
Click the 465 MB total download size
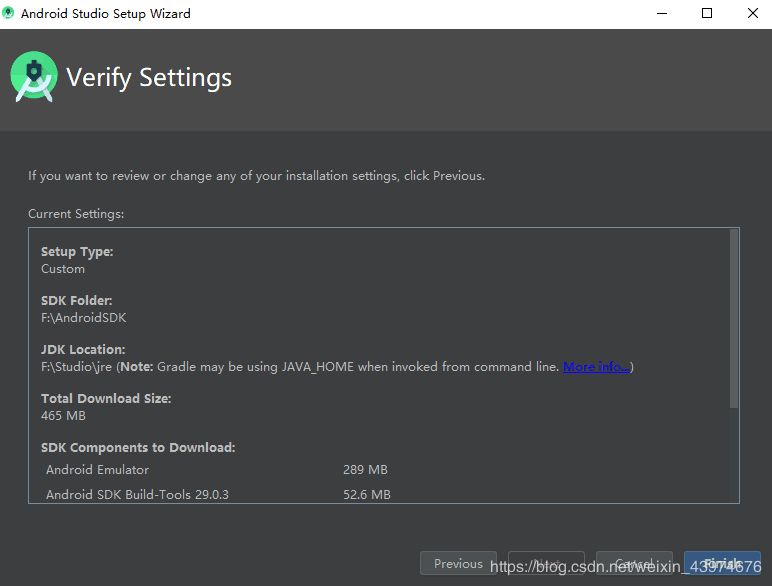(63, 415)
